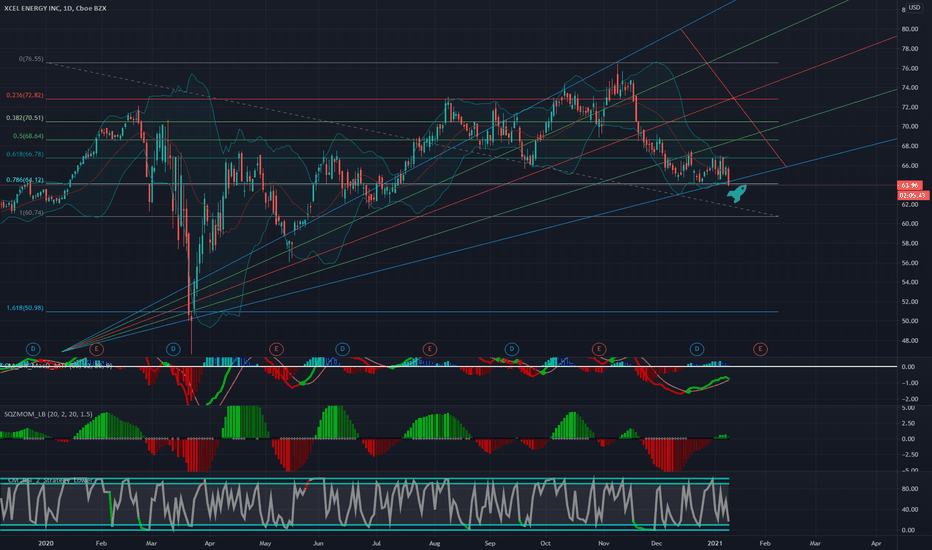
Task: Click the 68.00 price axis value
Action: tap(909, 146)
